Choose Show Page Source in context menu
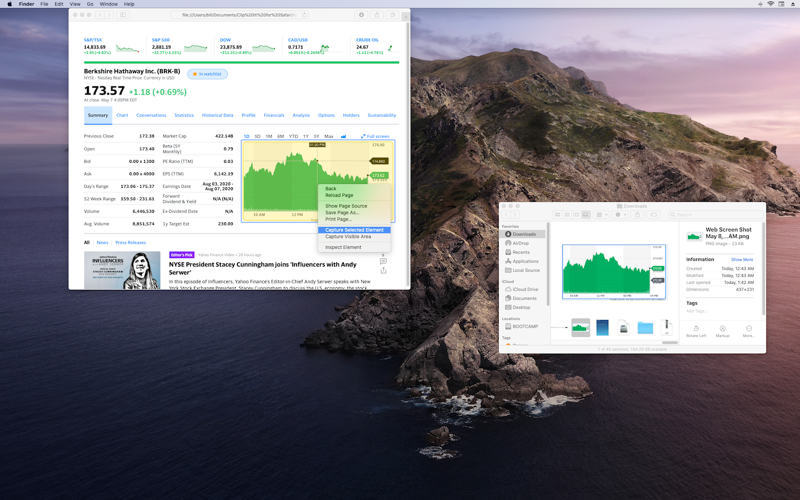Viewport: 800px width, 500px height. coord(354,206)
